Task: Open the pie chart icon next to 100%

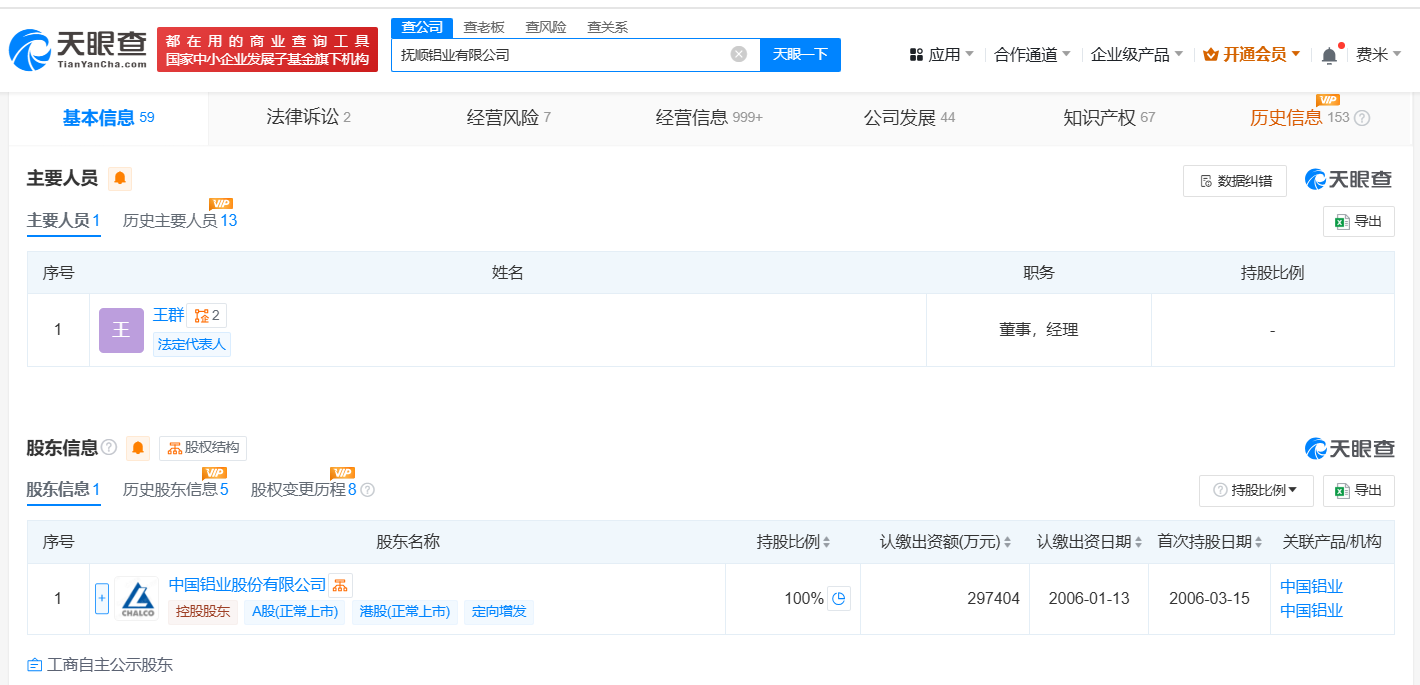Action: click(x=839, y=599)
